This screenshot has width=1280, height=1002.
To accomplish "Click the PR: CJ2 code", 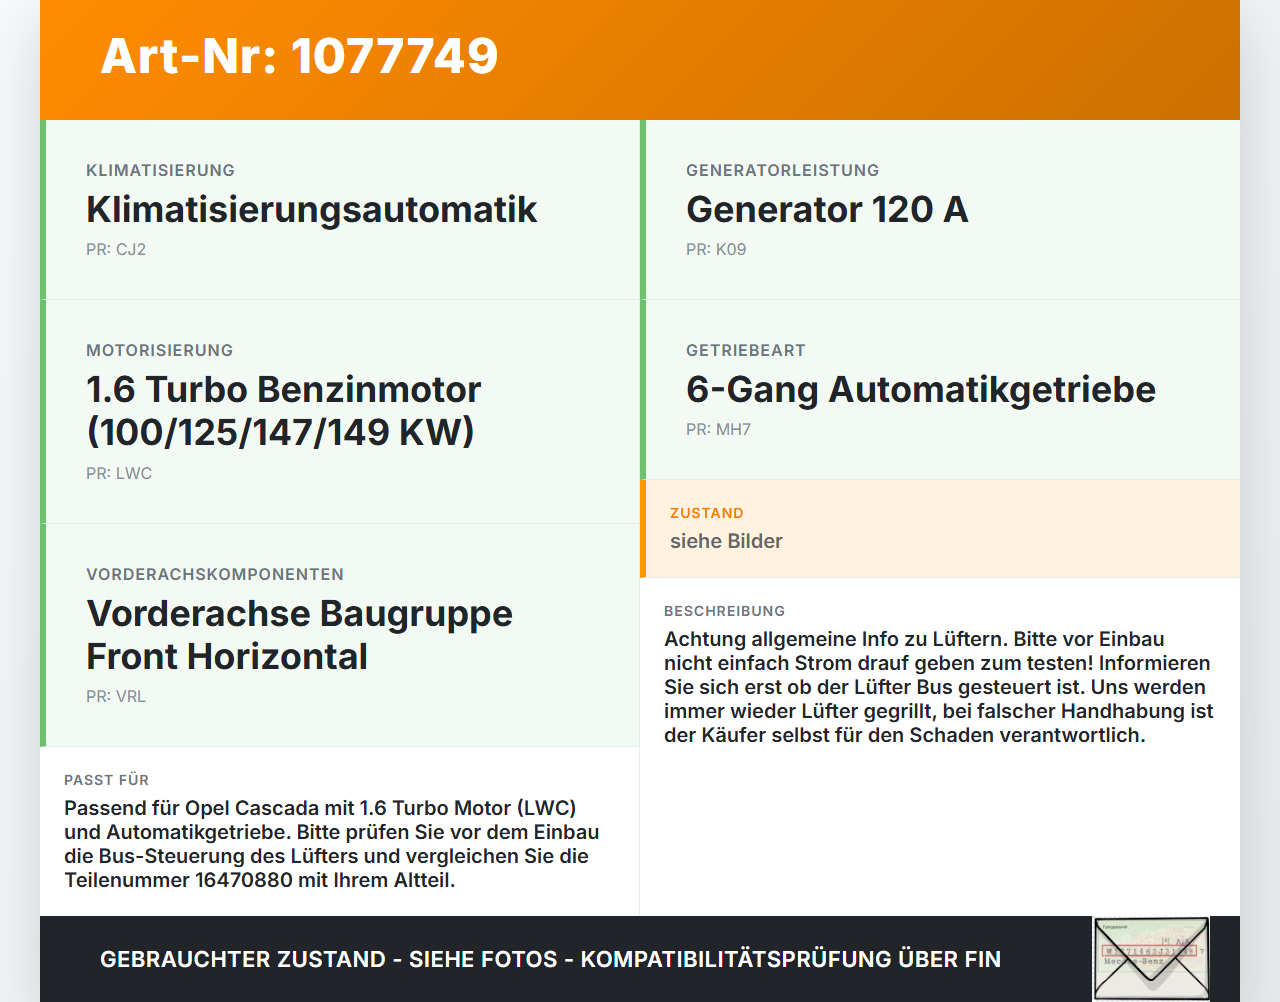I will coord(116,250).
